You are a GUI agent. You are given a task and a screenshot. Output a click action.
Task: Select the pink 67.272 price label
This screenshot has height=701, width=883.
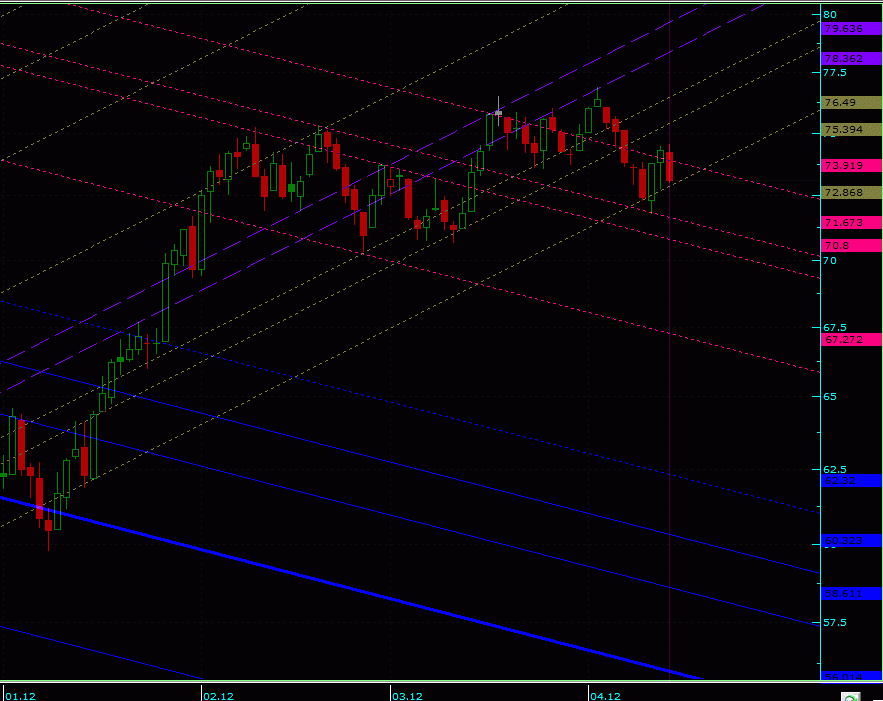click(x=851, y=340)
